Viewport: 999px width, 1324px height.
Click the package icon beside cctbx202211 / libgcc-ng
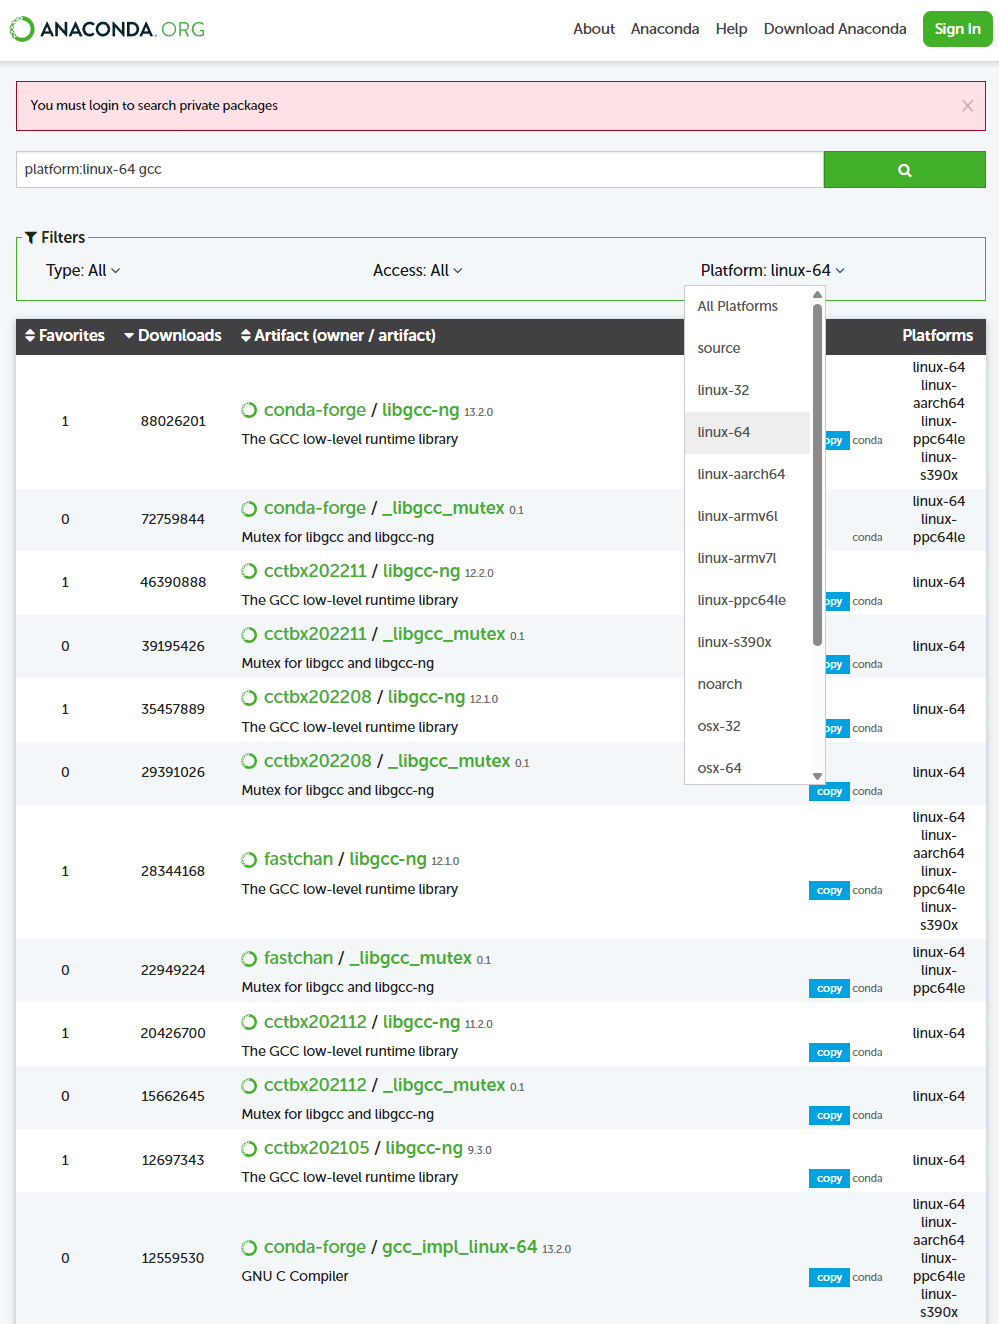pos(249,571)
